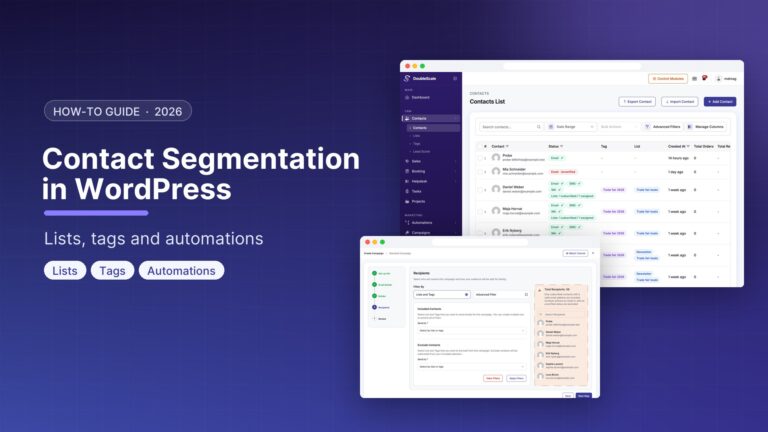
Task: Click Mia Schneider's avatar in the contacts table
Action: tap(496, 171)
